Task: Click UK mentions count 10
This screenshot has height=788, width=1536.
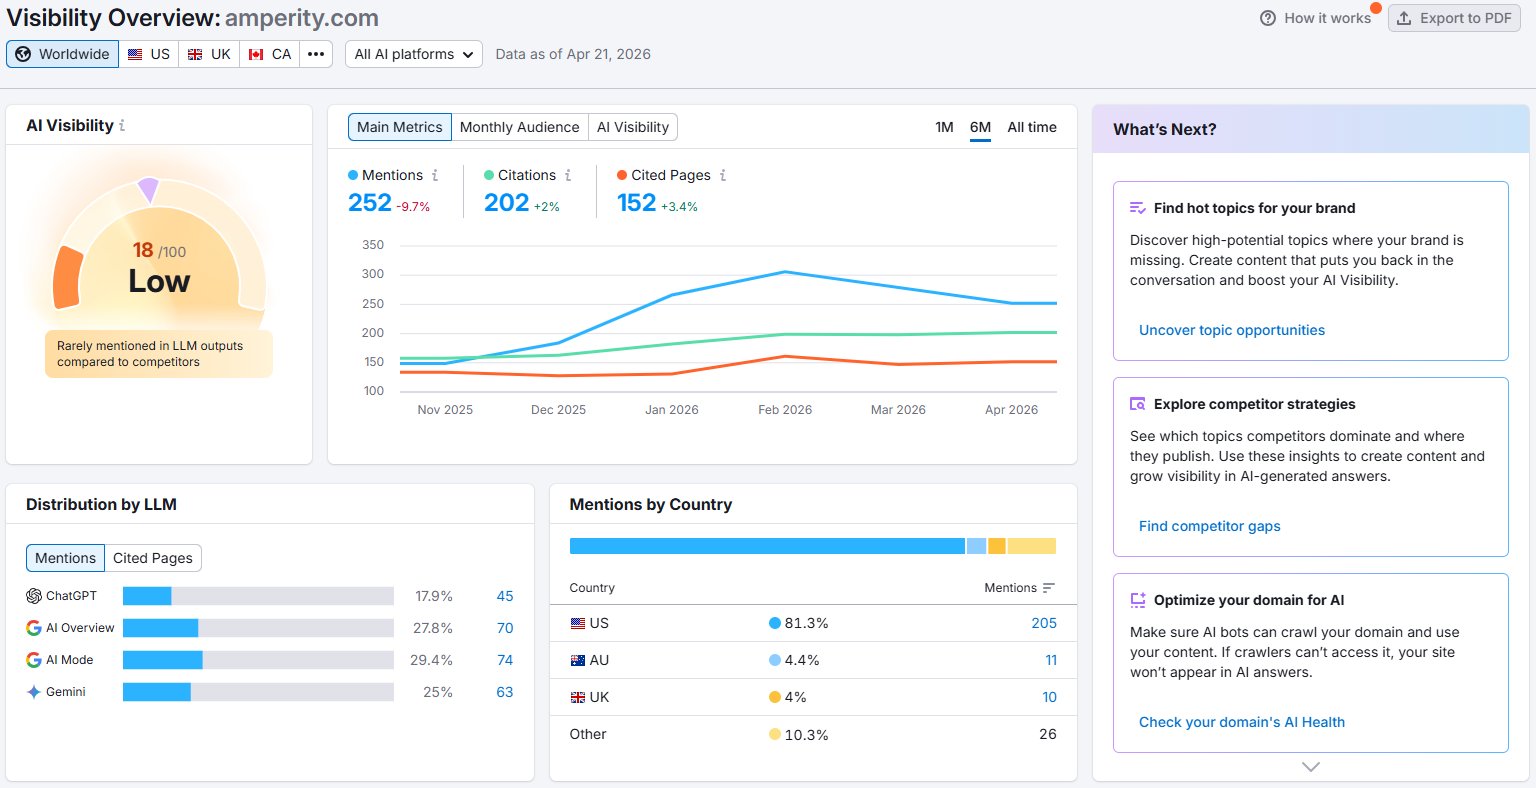Action: [x=1050, y=697]
